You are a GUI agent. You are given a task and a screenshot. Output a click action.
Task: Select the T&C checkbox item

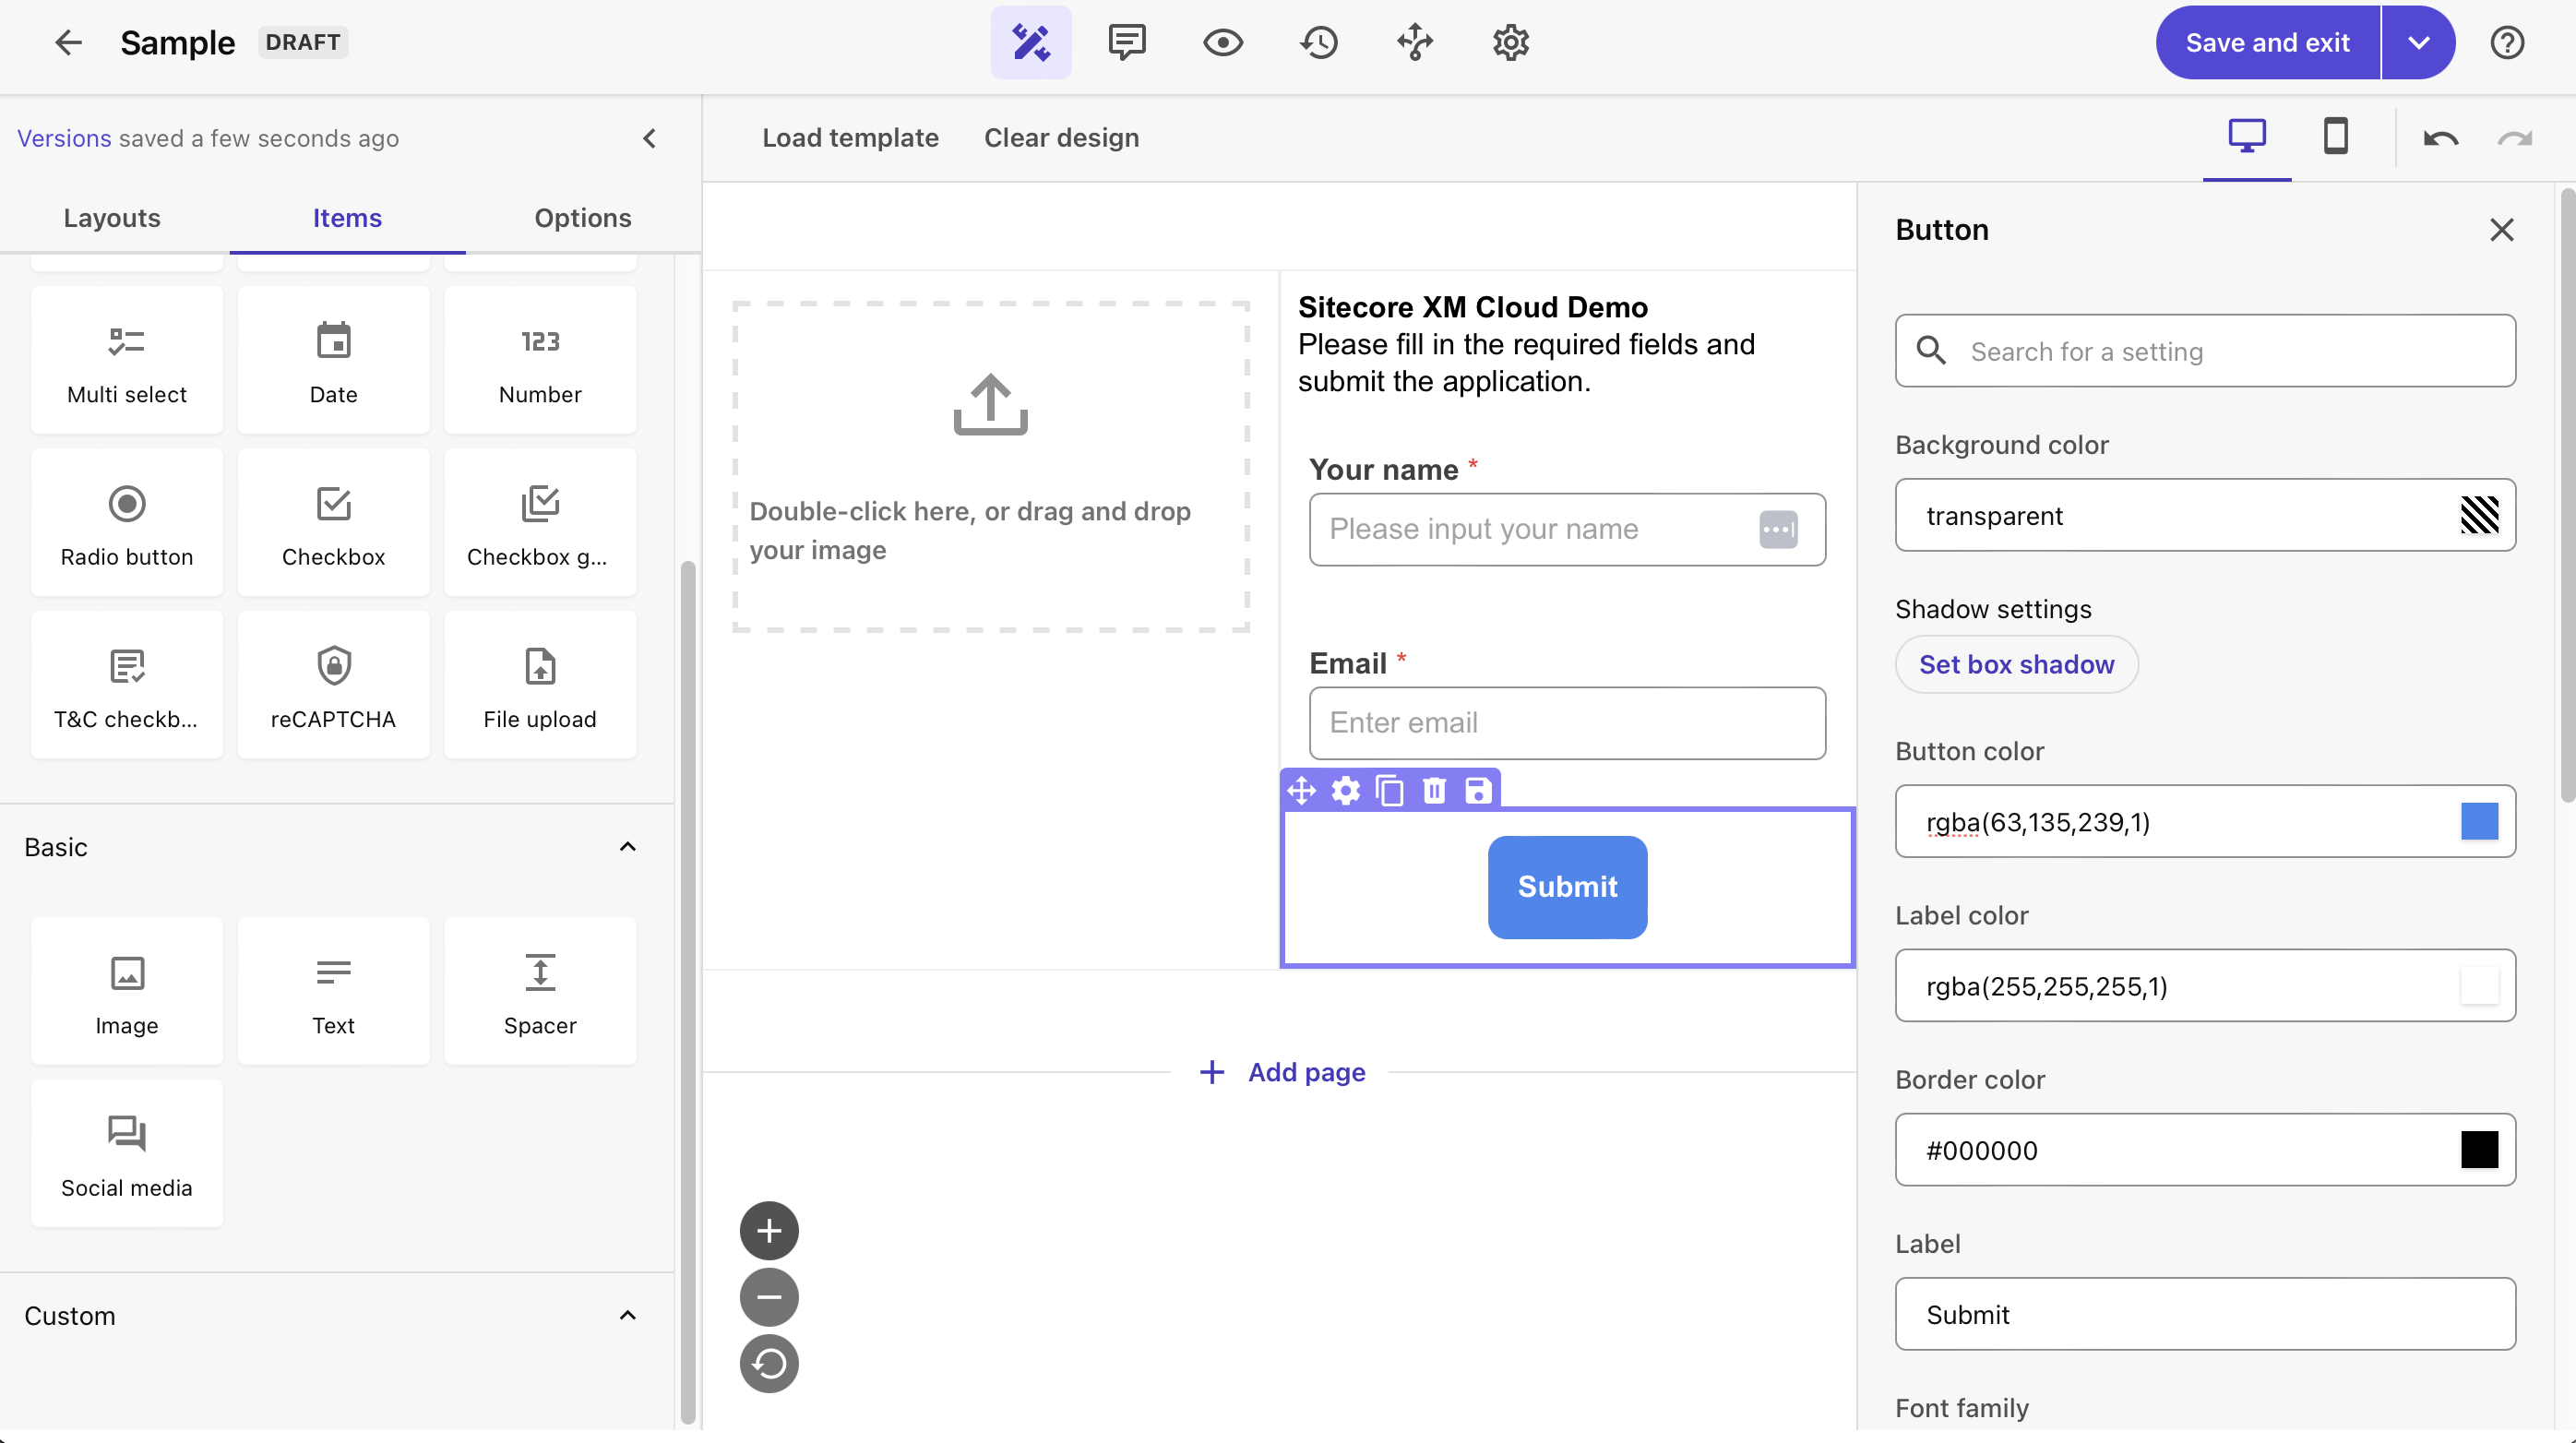click(127, 685)
